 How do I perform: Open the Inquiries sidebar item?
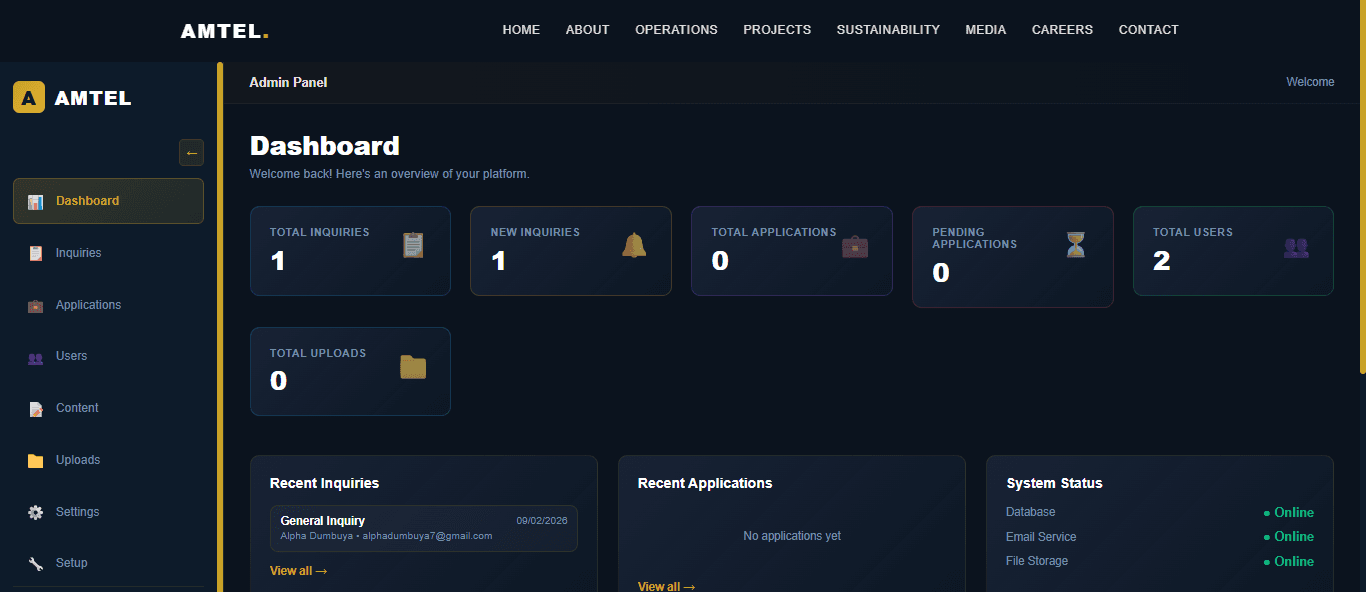click(108, 253)
